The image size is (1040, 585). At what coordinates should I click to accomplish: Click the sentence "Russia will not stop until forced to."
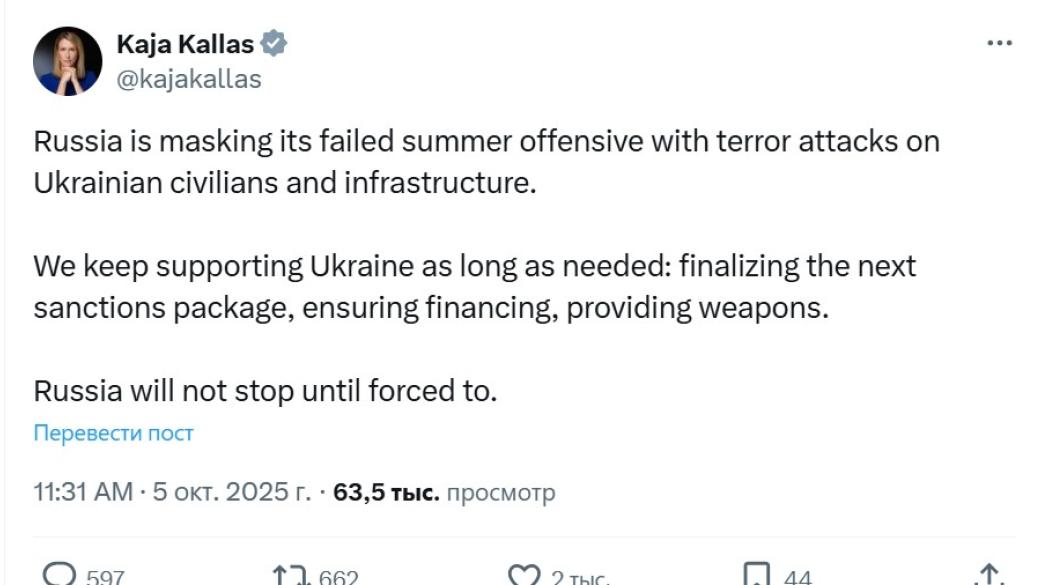pyautogui.click(x=265, y=389)
